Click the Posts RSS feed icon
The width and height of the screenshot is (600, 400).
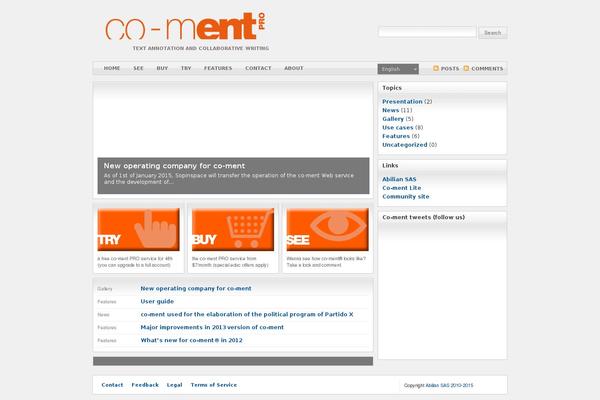436,69
